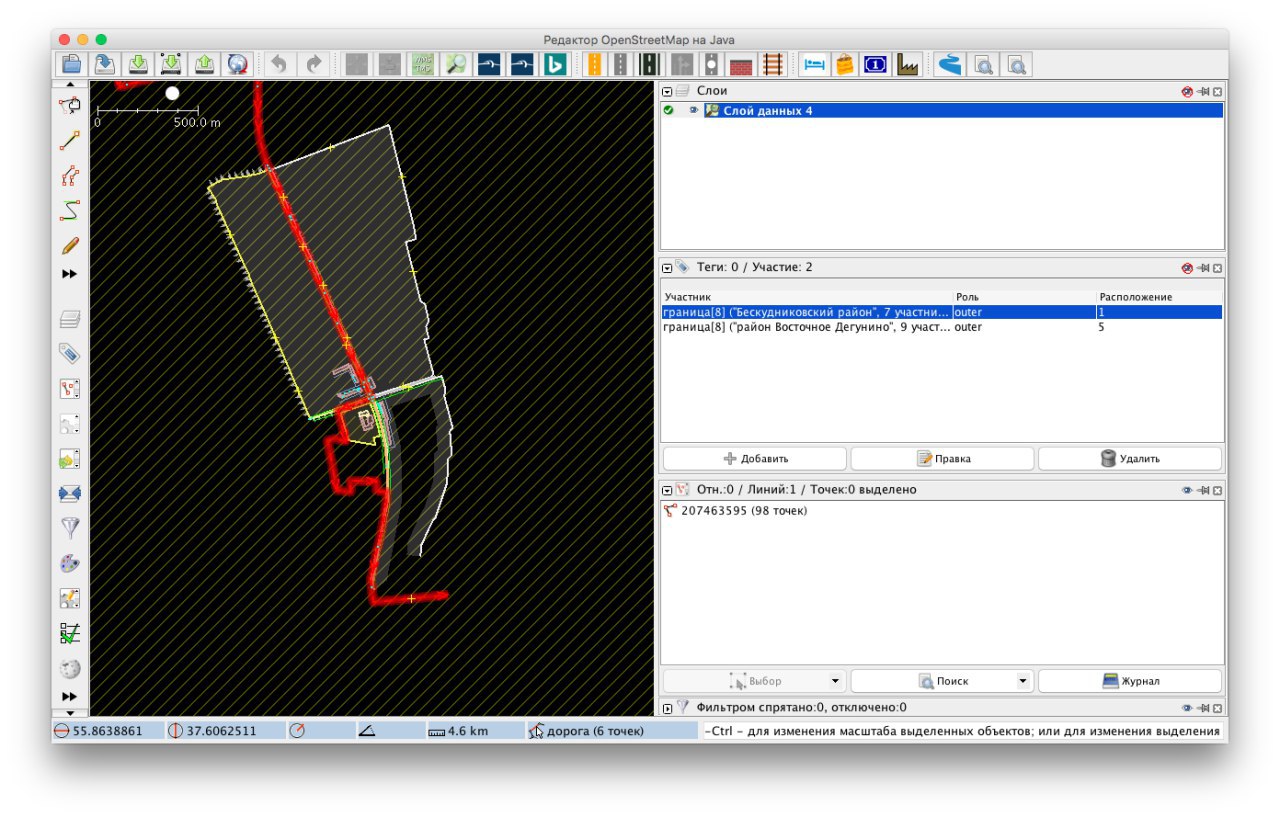Image resolution: width=1280 pixels, height=817 pixels.
Task: Select the Слой данных 4 layer row
Action: (942, 111)
